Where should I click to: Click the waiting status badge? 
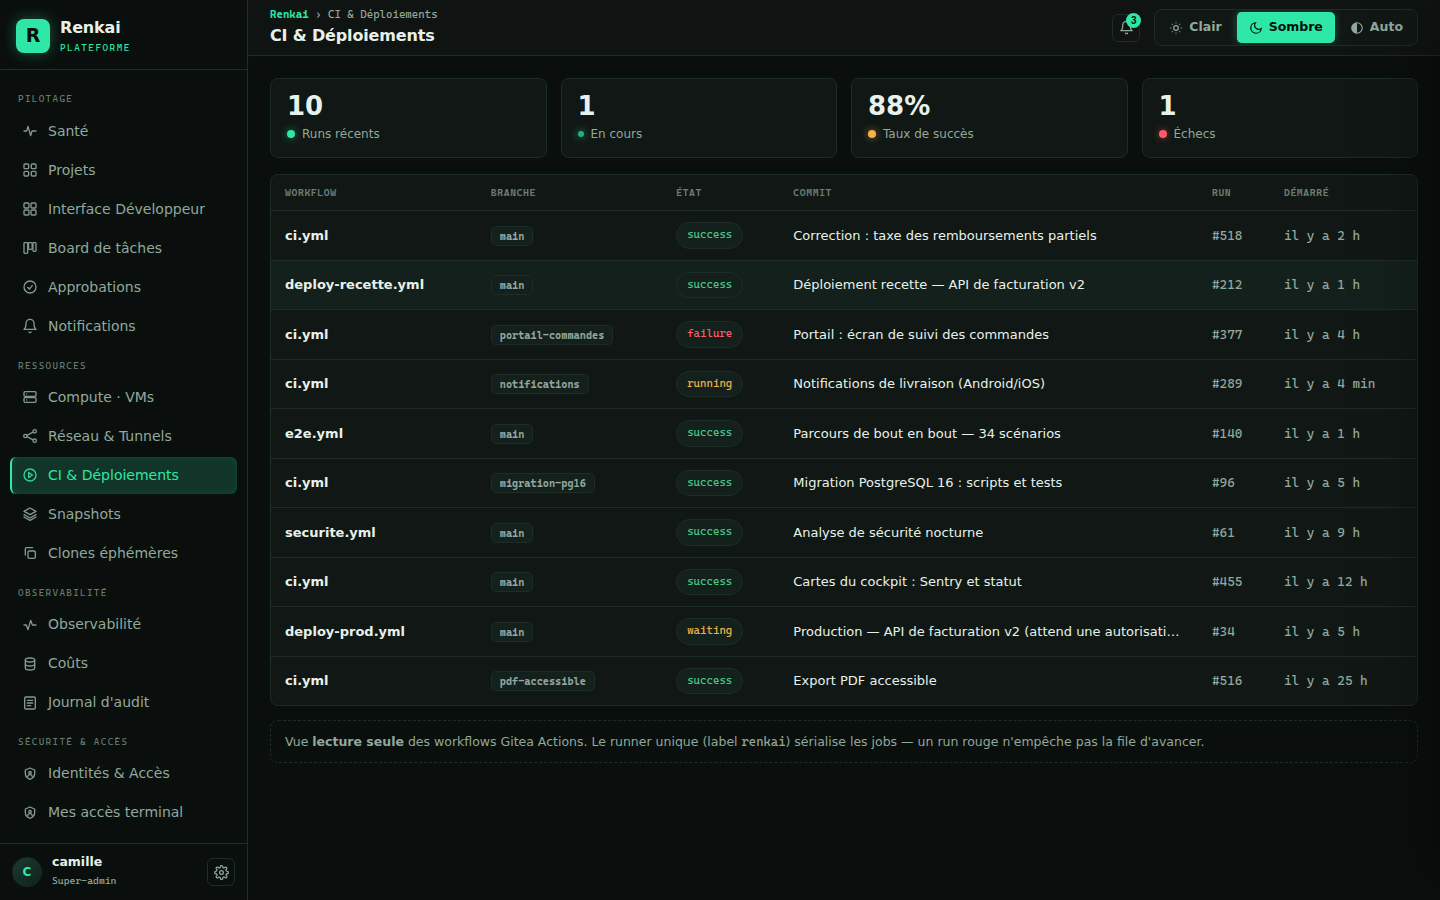(x=709, y=631)
